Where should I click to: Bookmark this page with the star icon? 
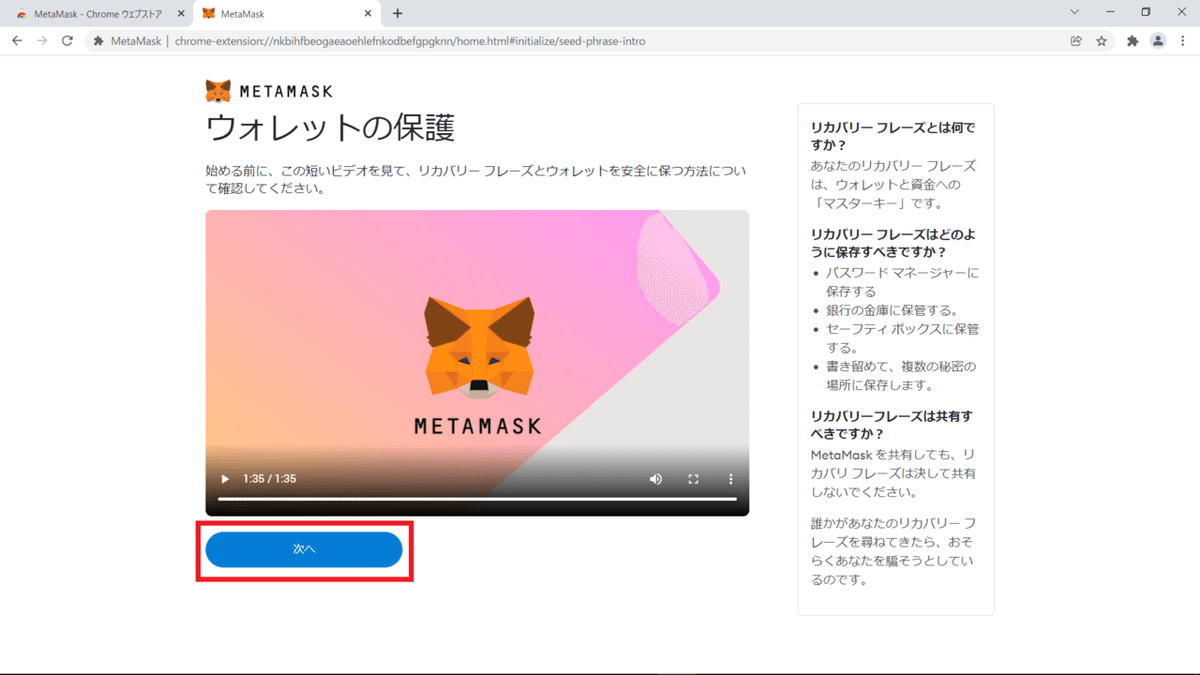click(1101, 41)
